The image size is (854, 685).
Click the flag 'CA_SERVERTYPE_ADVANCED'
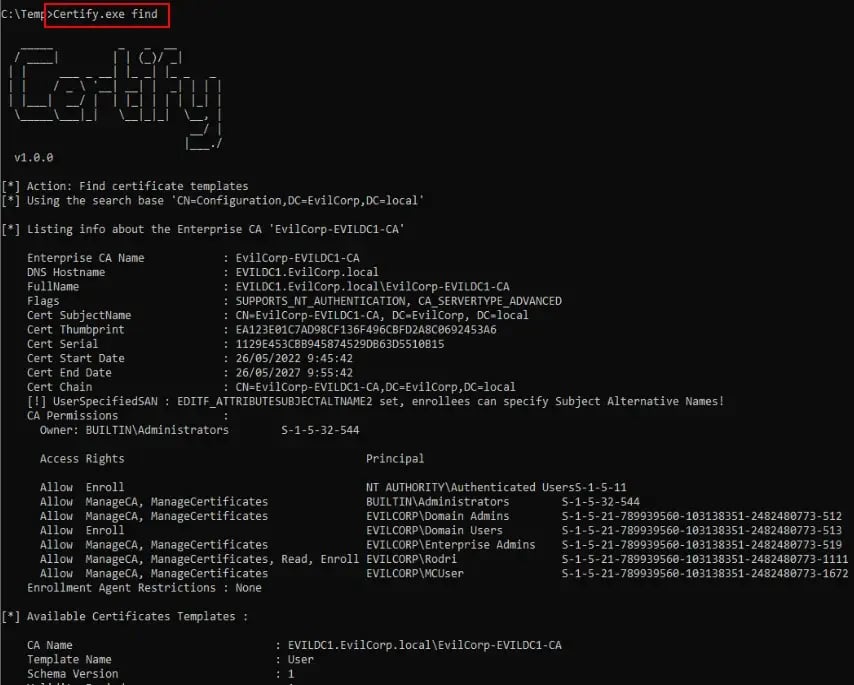(490, 301)
